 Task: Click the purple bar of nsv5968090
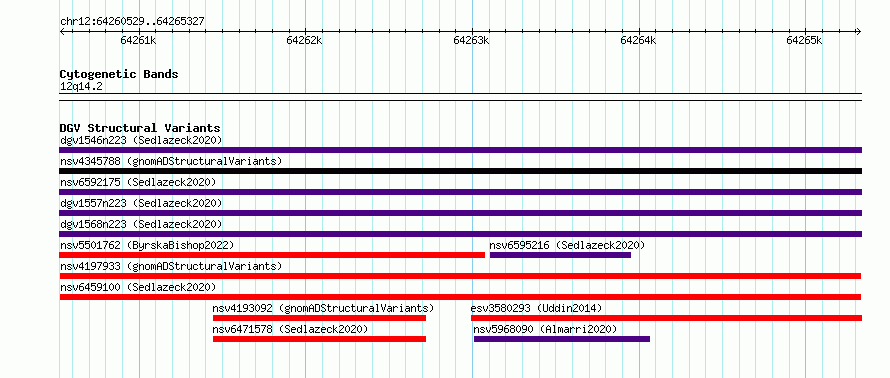pyautogui.click(x=562, y=339)
